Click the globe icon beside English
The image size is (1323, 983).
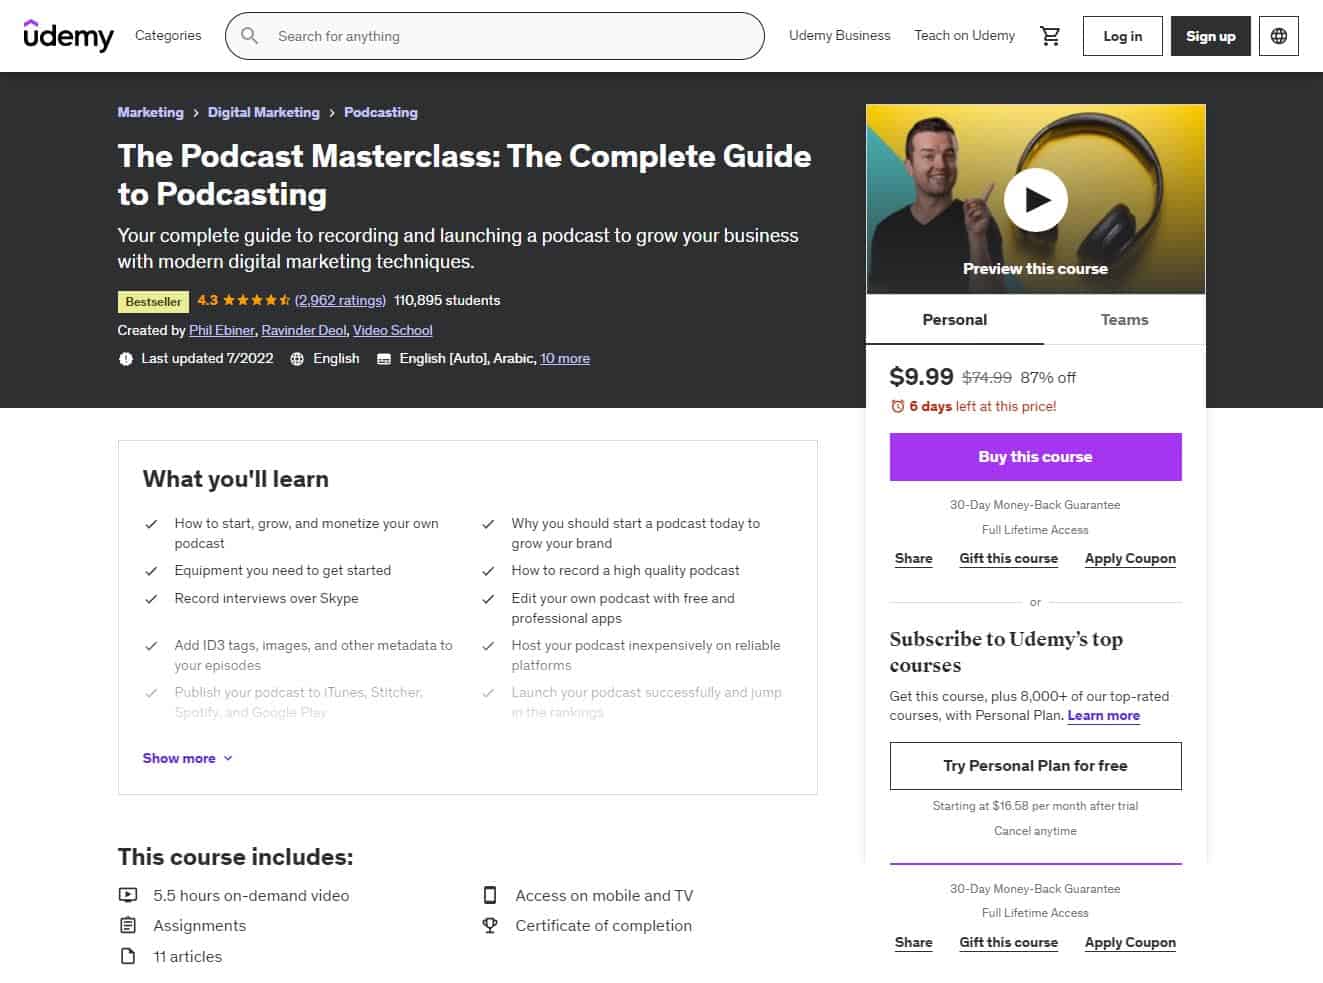click(297, 358)
